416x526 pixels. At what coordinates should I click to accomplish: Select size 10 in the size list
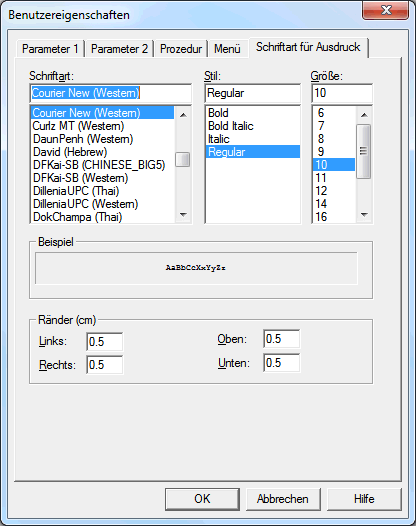pos(334,165)
